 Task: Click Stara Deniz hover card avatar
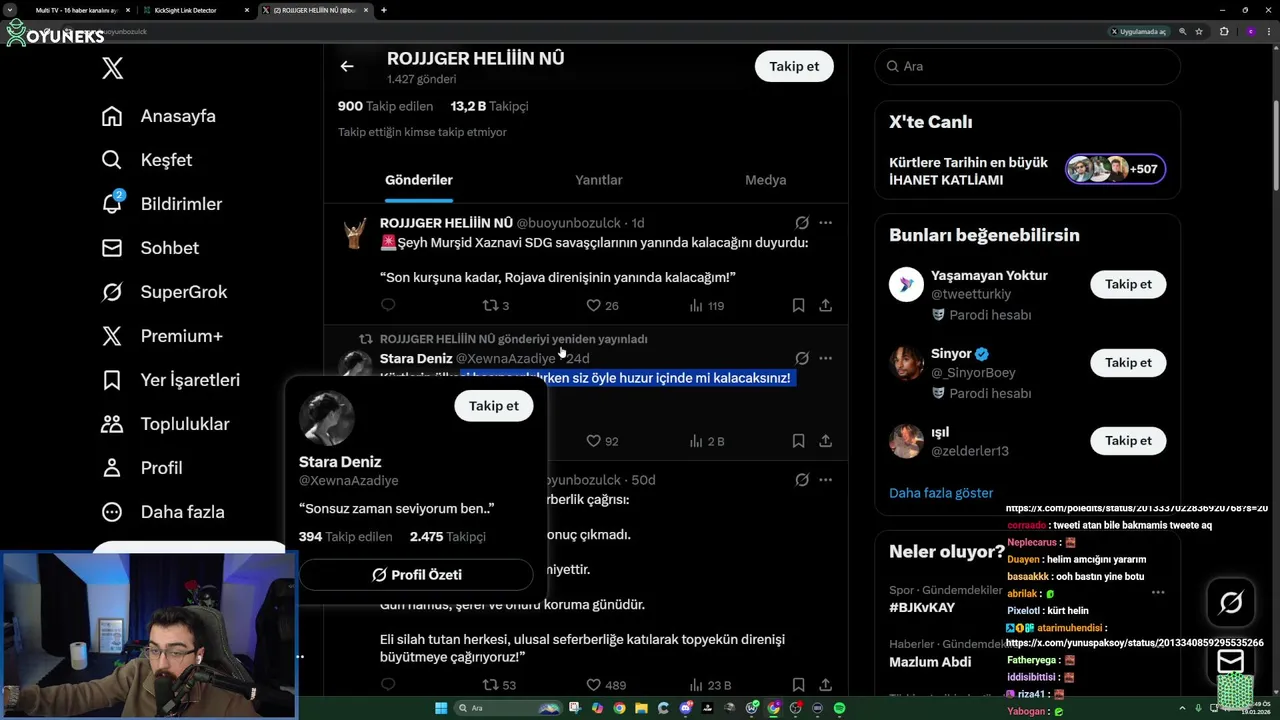pos(327,418)
